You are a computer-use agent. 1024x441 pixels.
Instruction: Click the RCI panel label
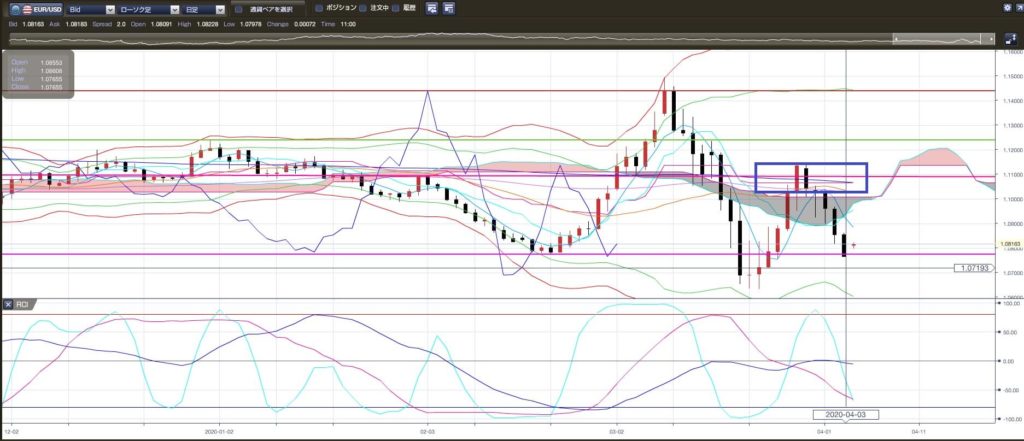point(20,304)
